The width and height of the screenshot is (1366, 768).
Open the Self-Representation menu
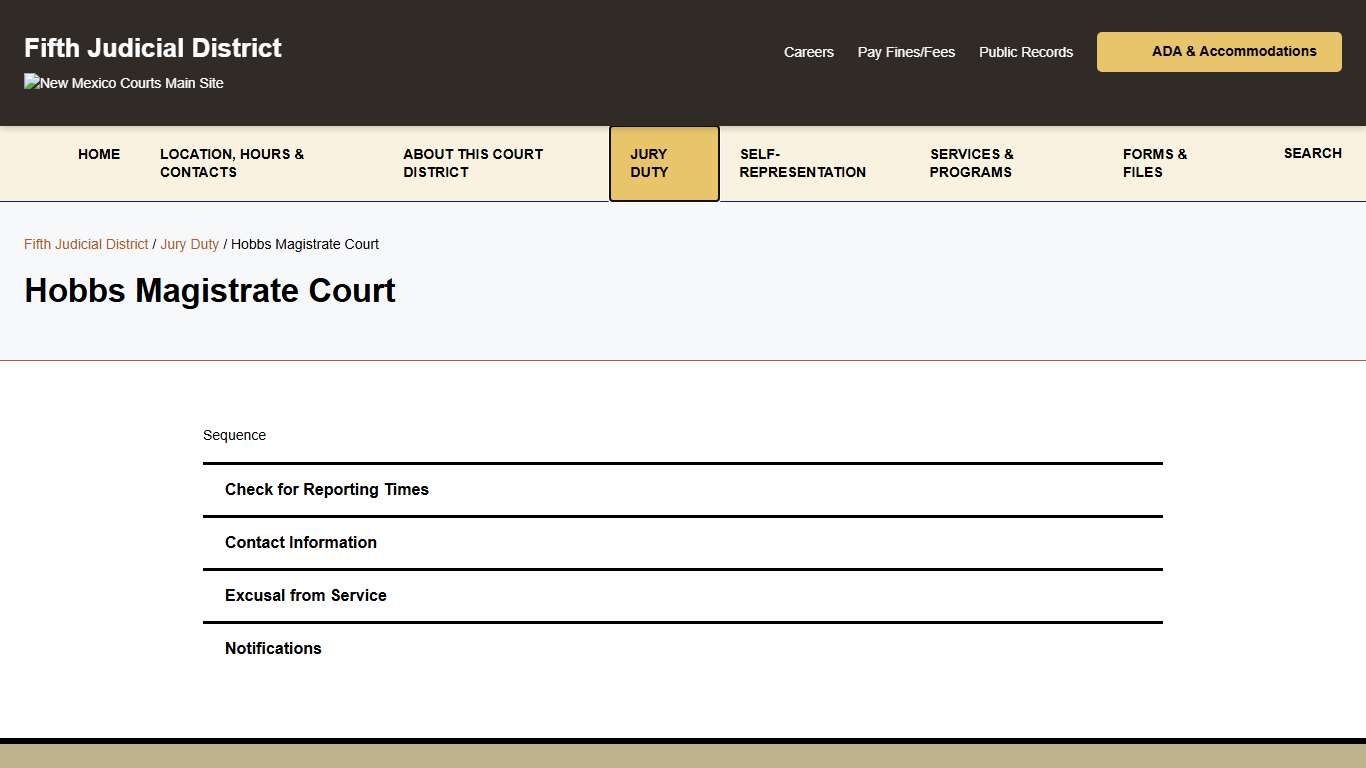[802, 163]
